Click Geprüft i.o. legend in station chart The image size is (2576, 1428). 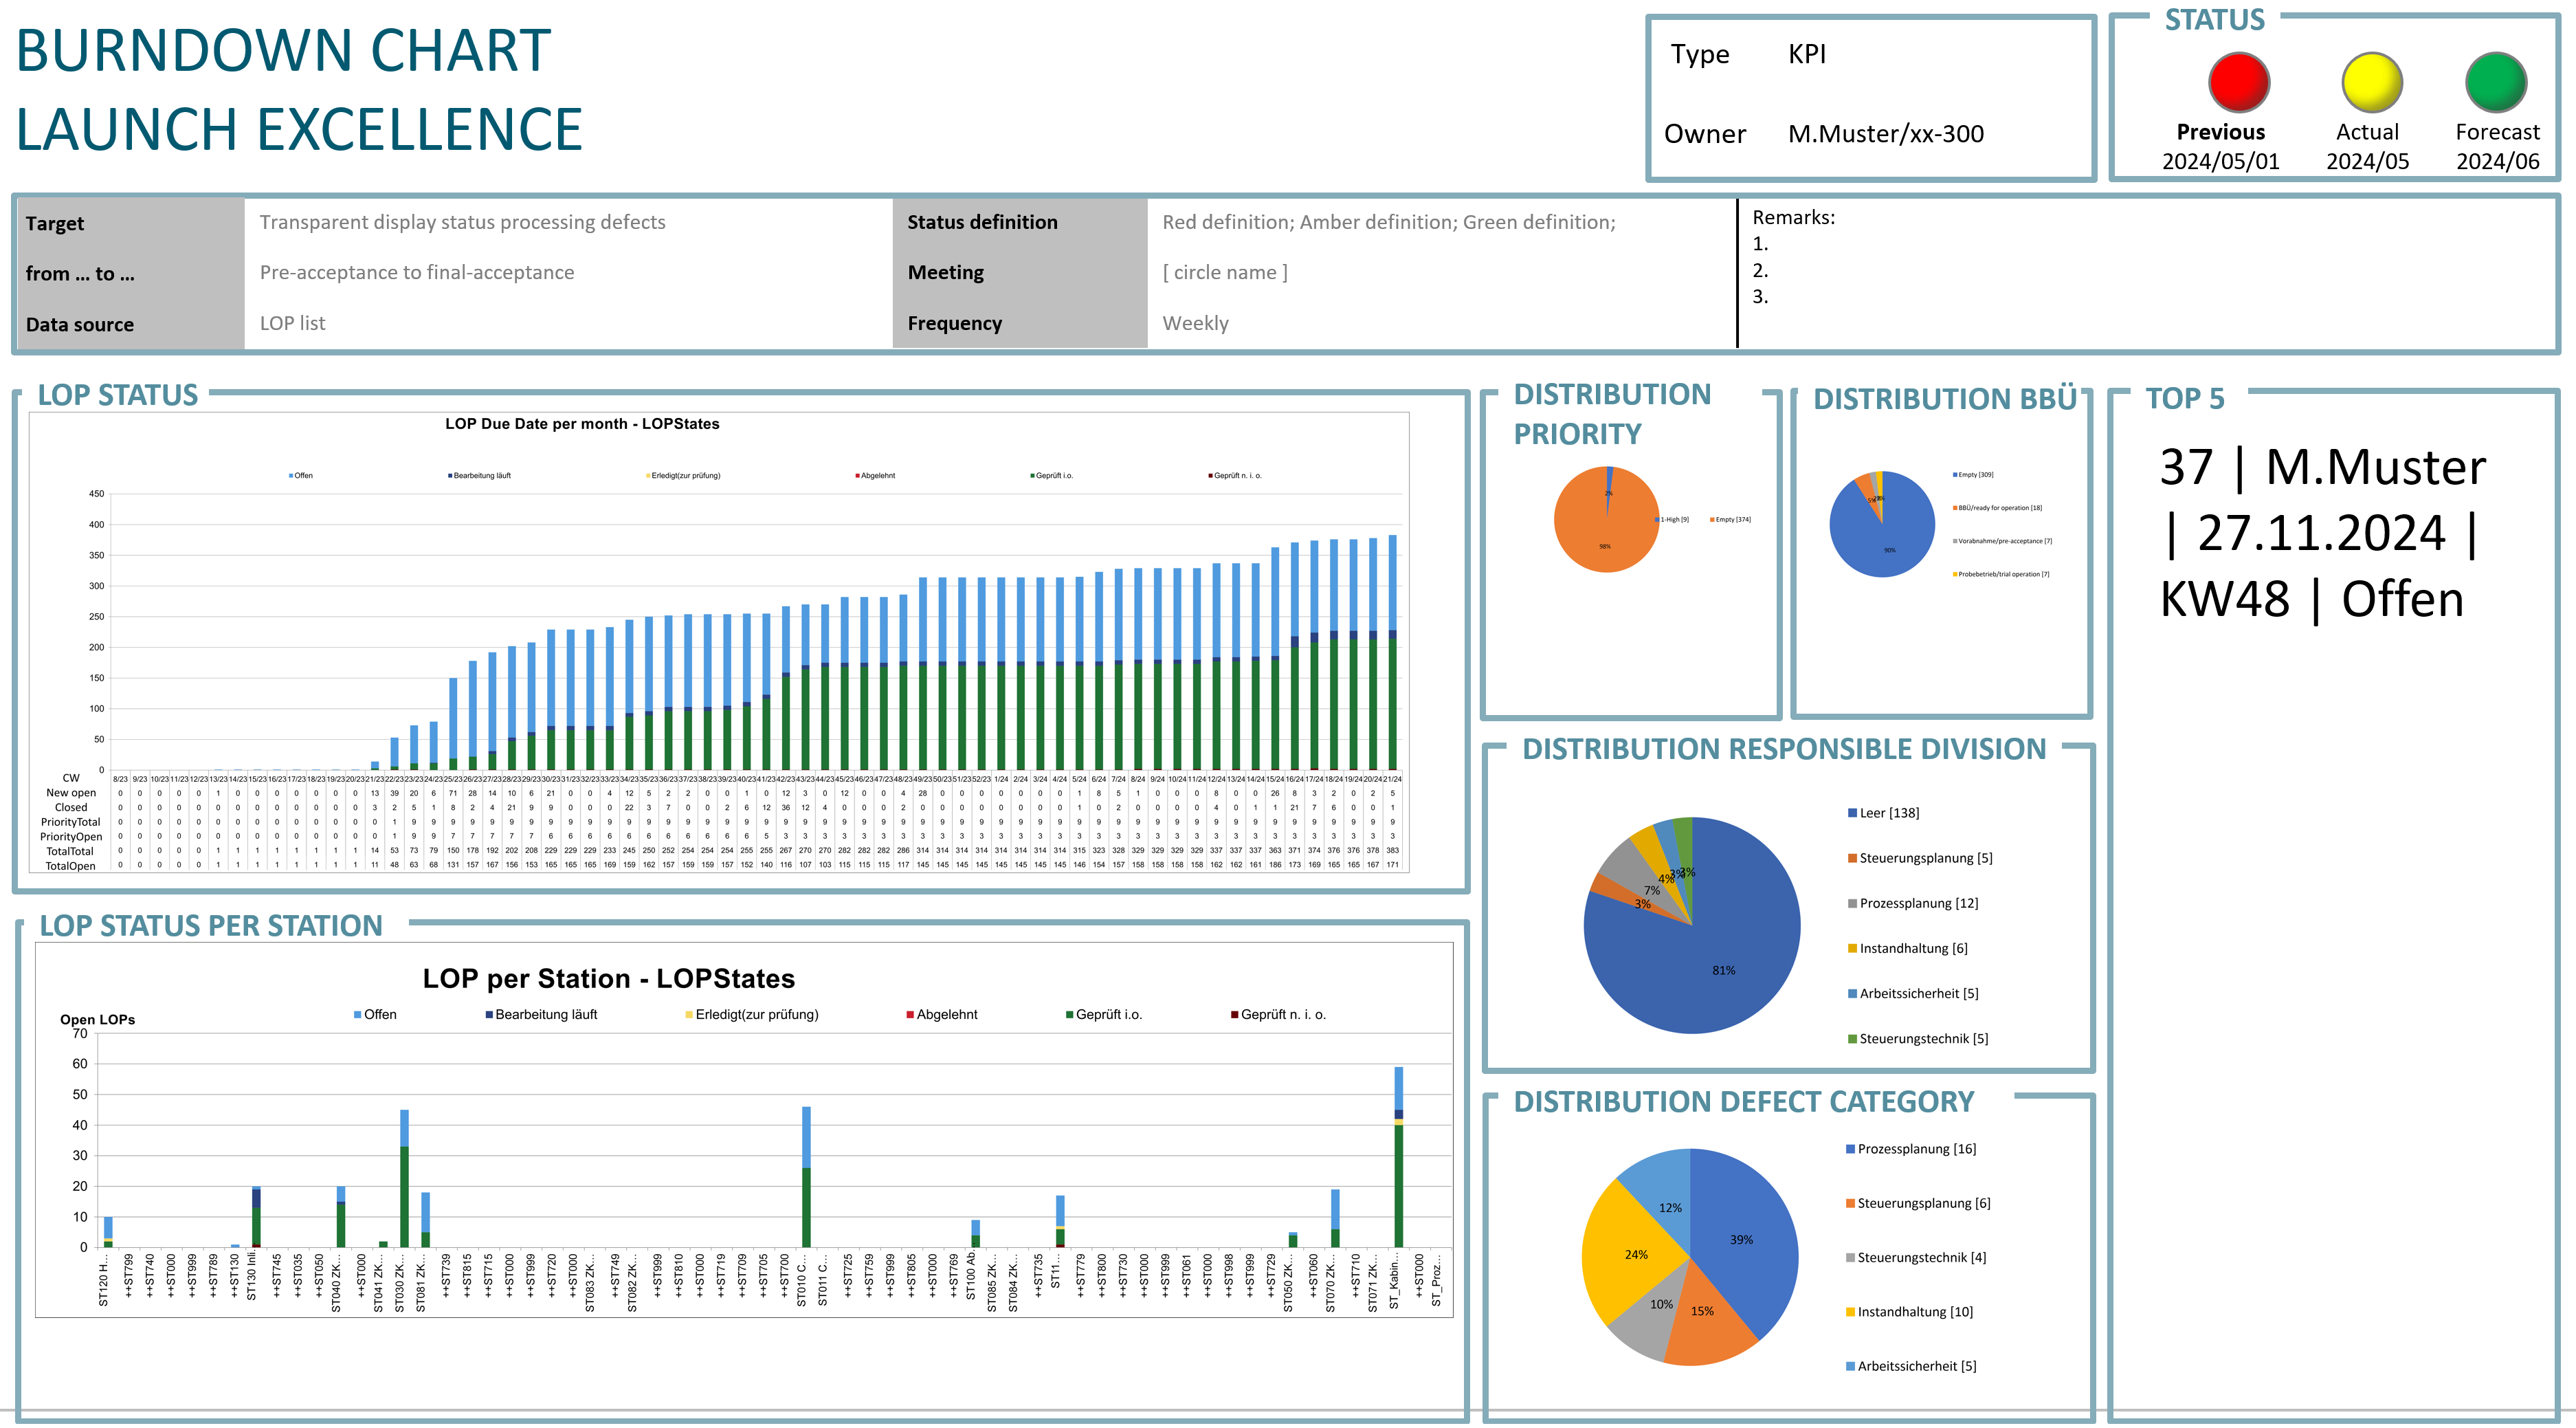point(1104,1014)
